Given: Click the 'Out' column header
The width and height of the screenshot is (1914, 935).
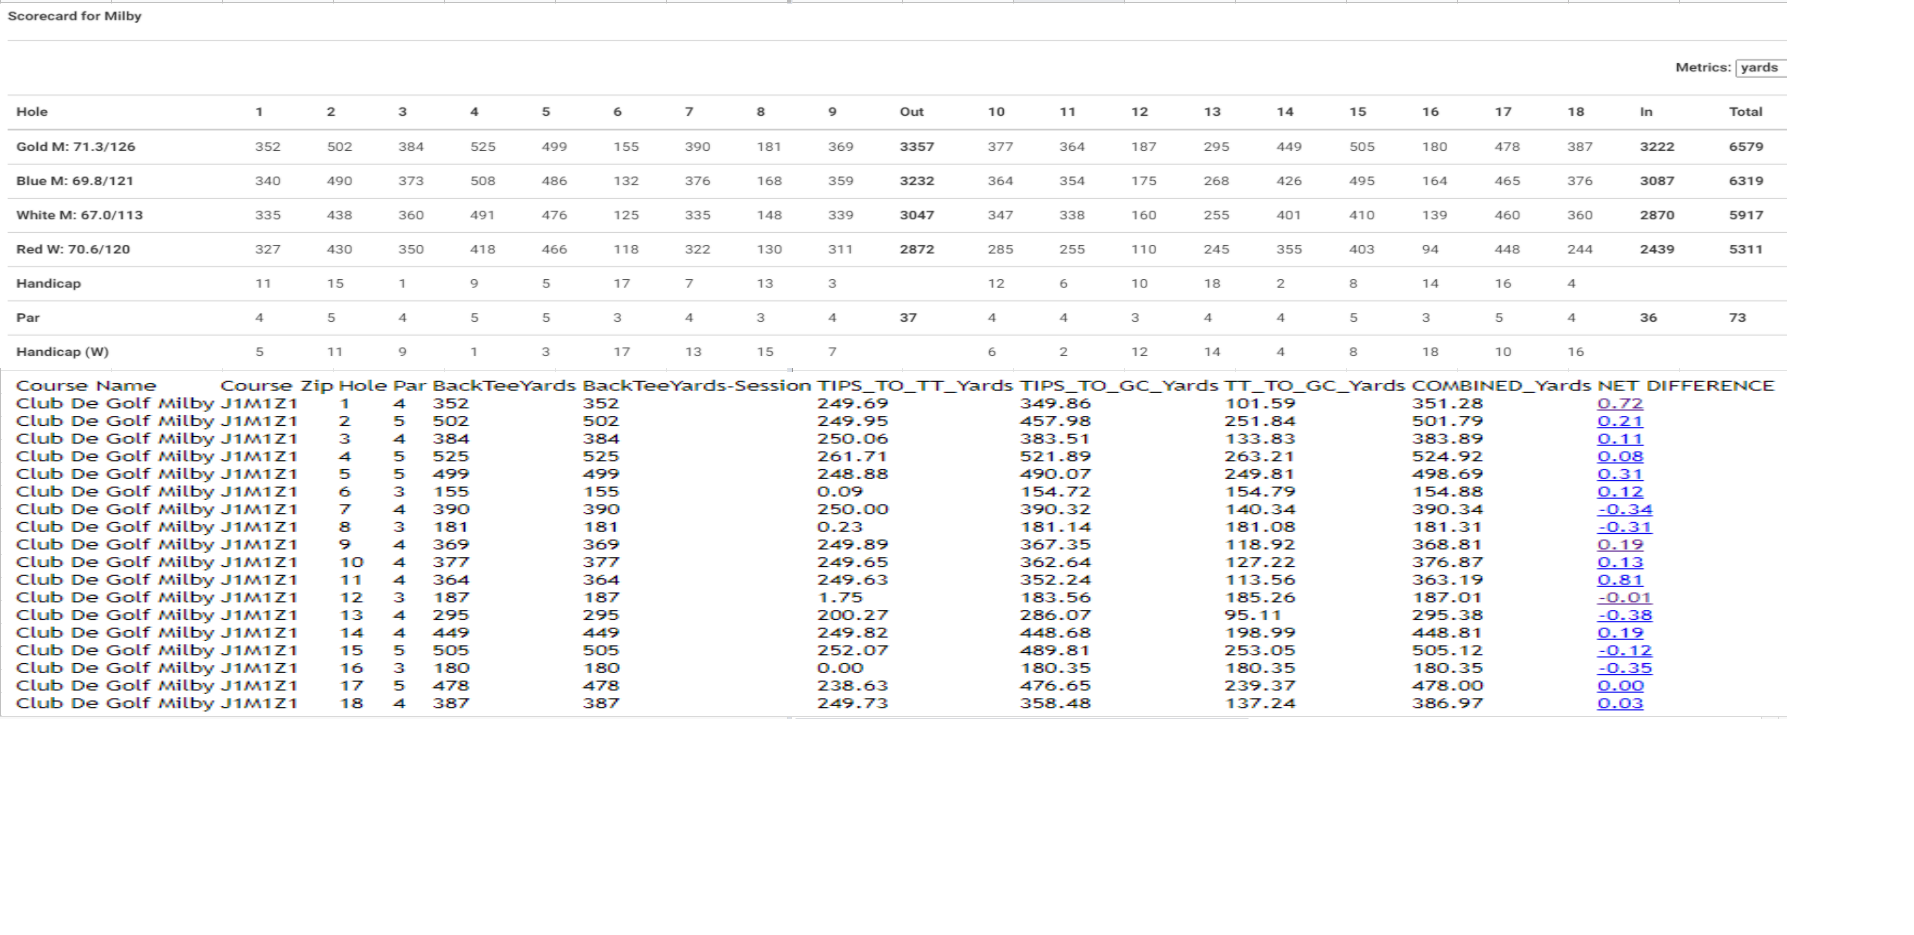Looking at the screenshot, I should [912, 112].
